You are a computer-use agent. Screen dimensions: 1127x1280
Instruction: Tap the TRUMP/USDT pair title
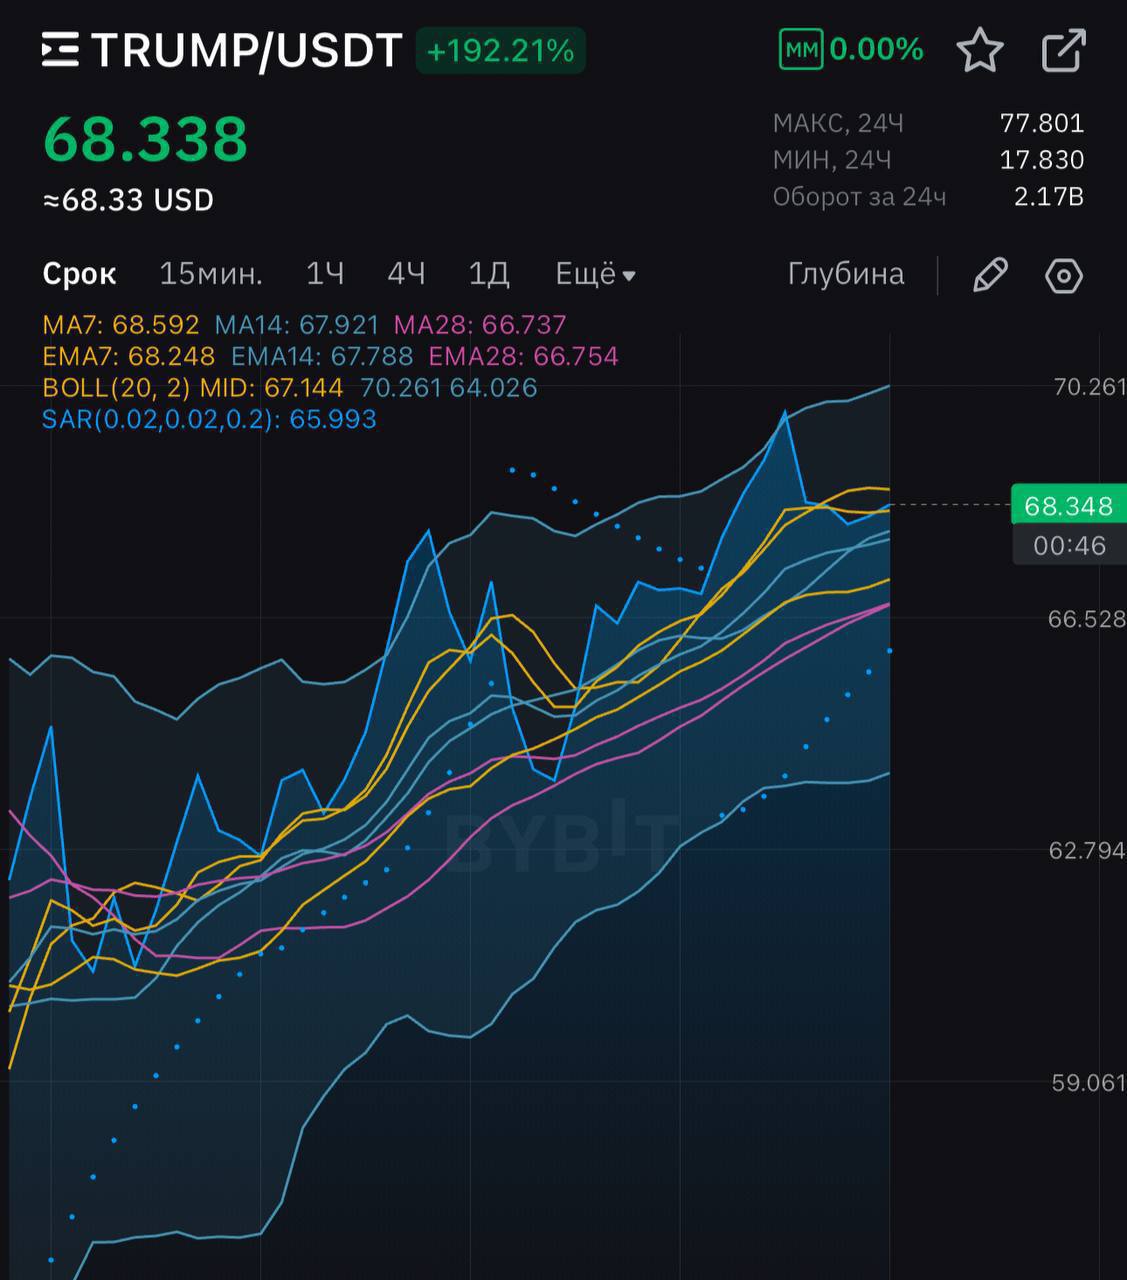click(246, 50)
